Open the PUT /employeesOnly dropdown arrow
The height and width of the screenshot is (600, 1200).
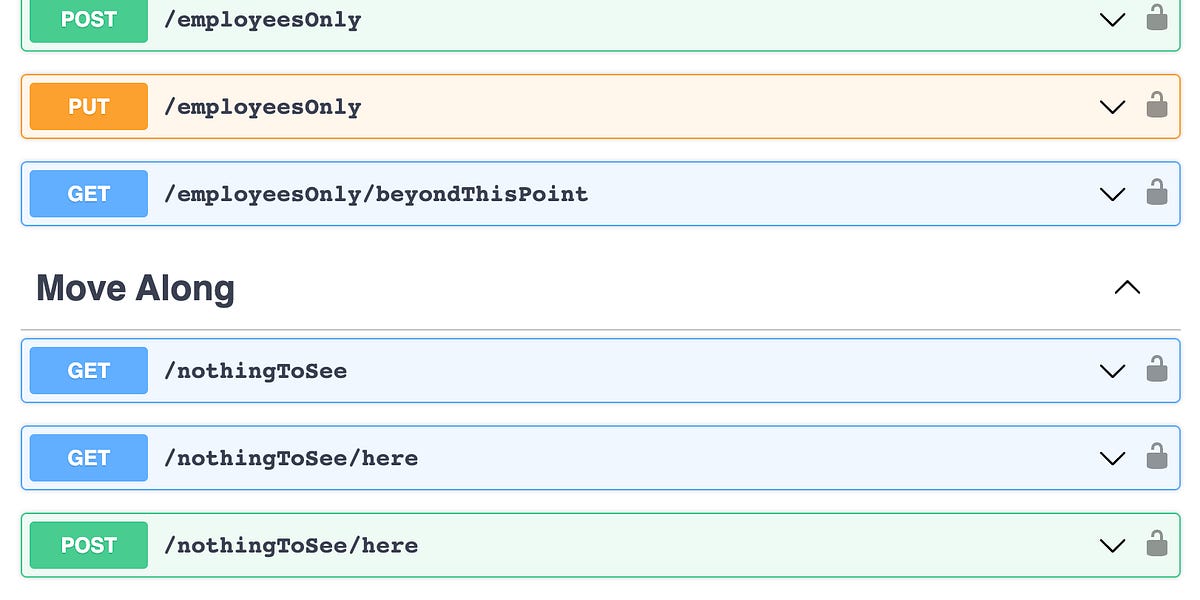(x=1112, y=106)
